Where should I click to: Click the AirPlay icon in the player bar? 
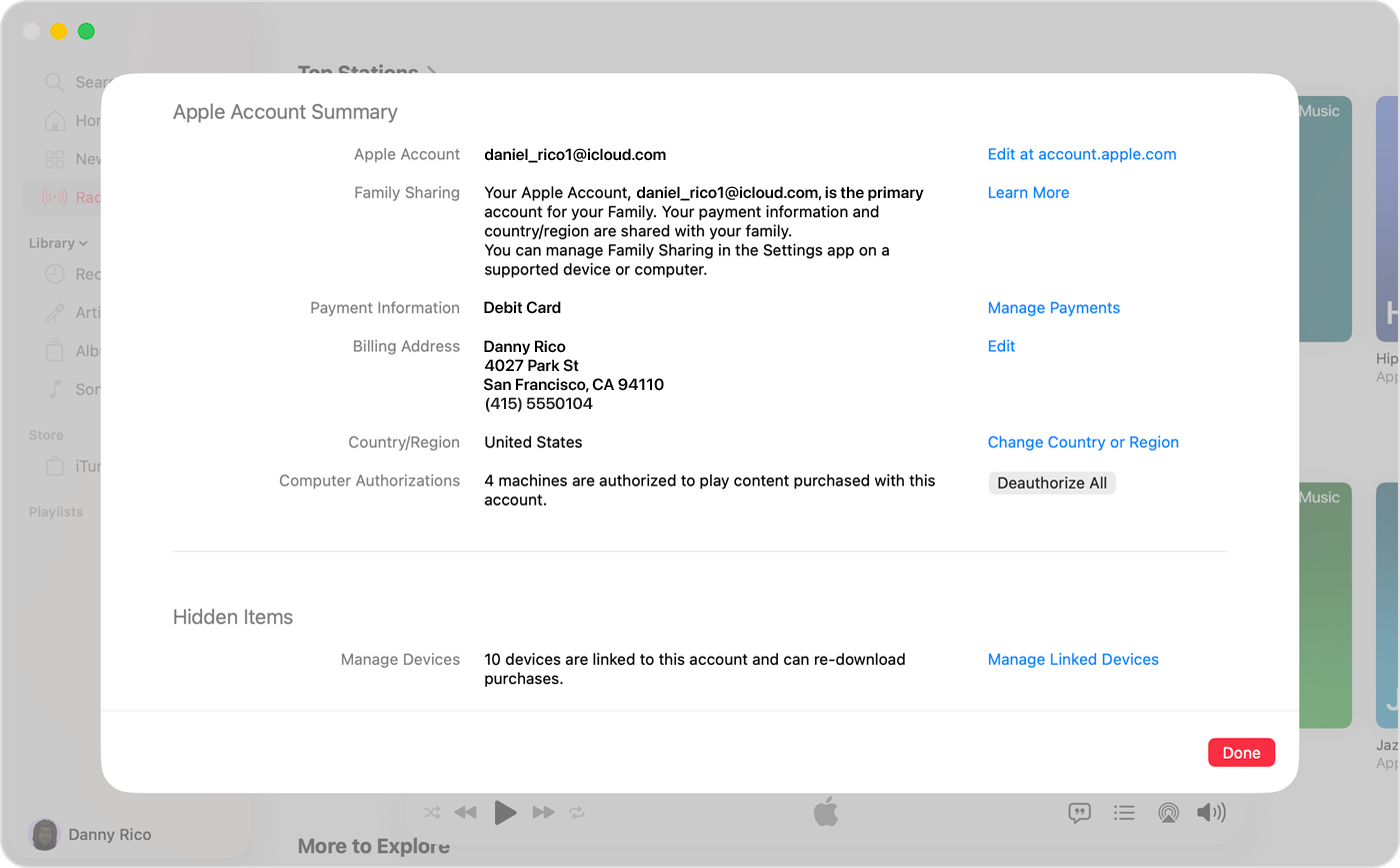[x=1167, y=813]
